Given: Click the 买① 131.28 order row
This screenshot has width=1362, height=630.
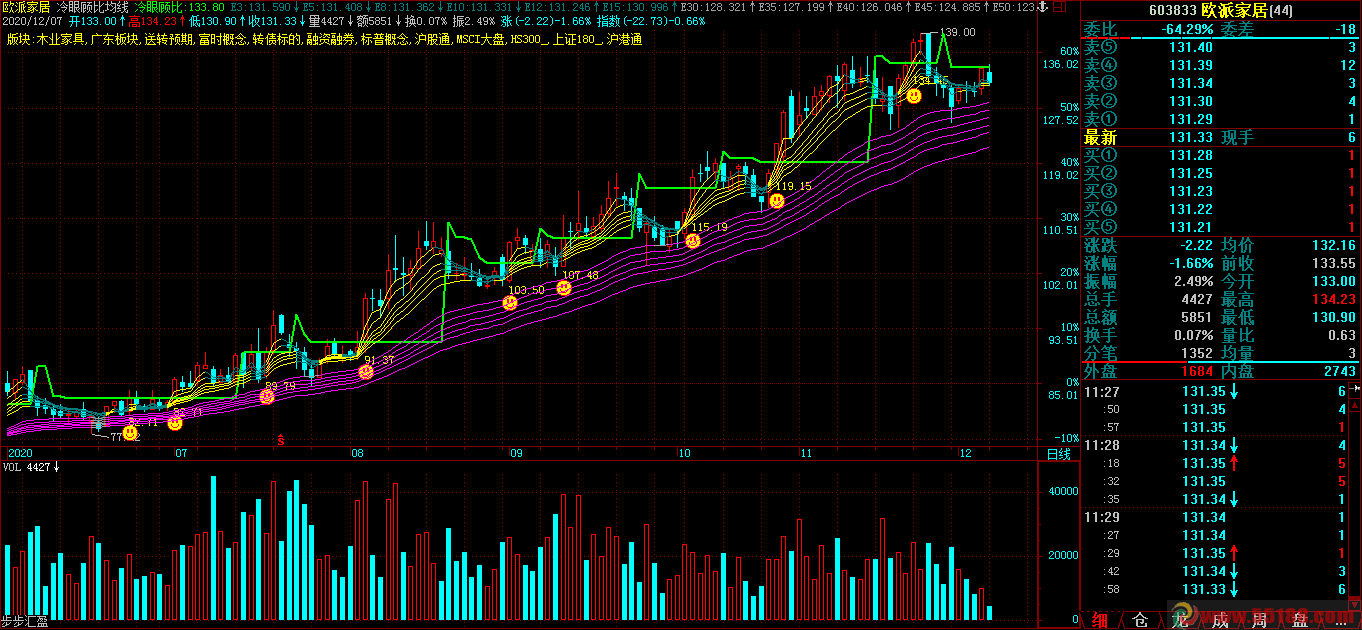Looking at the screenshot, I should point(1221,155).
